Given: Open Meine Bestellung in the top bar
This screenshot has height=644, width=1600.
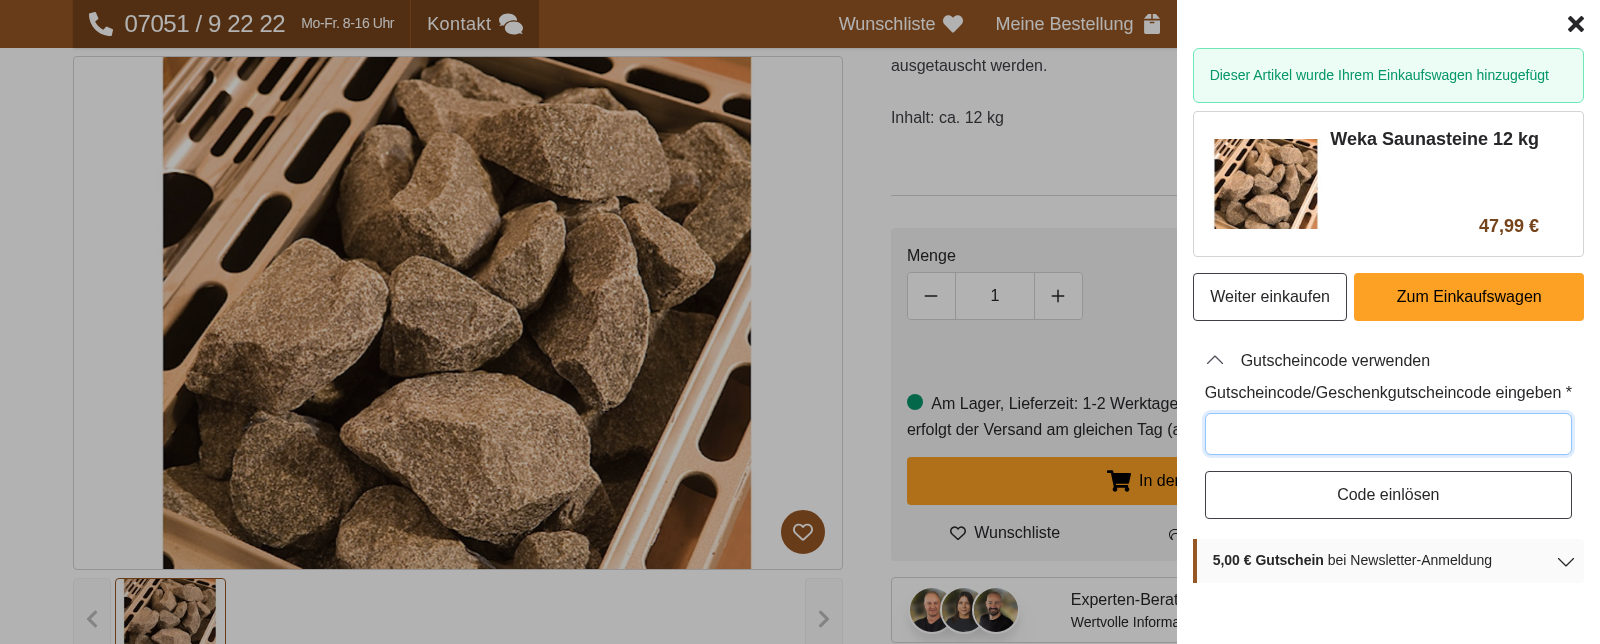Looking at the screenshot, I should pyautogui.click(x=1065, y=23).
